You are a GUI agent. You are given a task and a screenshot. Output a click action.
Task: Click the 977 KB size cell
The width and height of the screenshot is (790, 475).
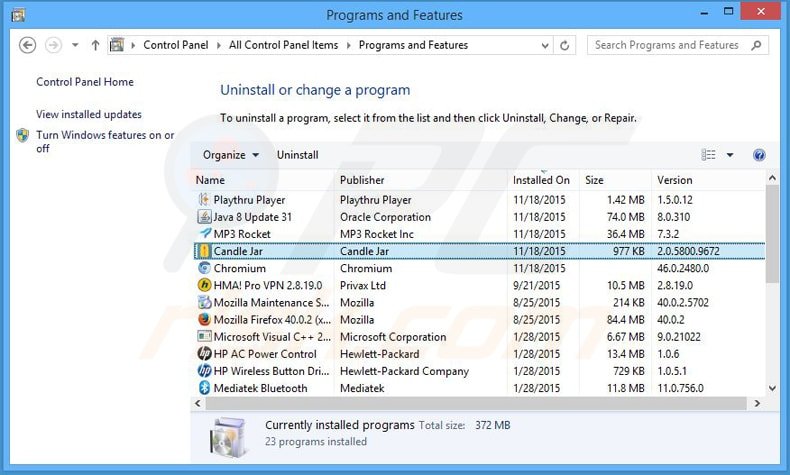[629, 251]
